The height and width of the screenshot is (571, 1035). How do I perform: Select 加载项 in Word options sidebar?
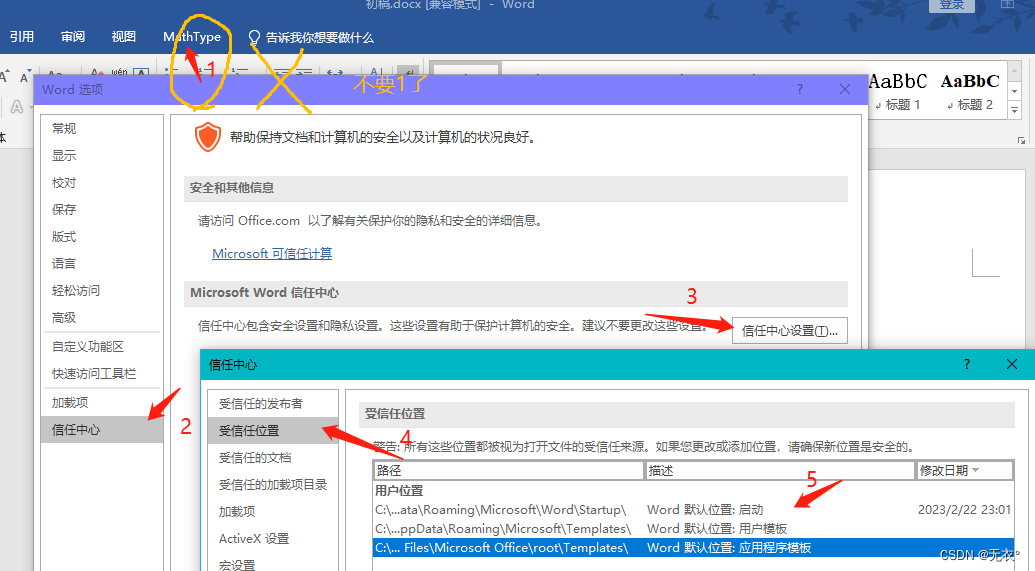click(102, 403)
